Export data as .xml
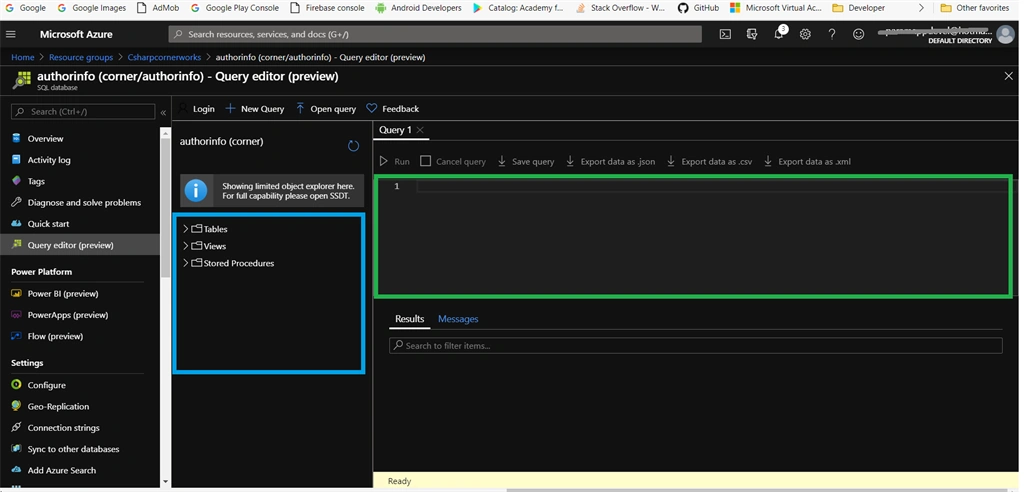The width and height of the screenshot is (1024, 492). click(x=807, y=161)
